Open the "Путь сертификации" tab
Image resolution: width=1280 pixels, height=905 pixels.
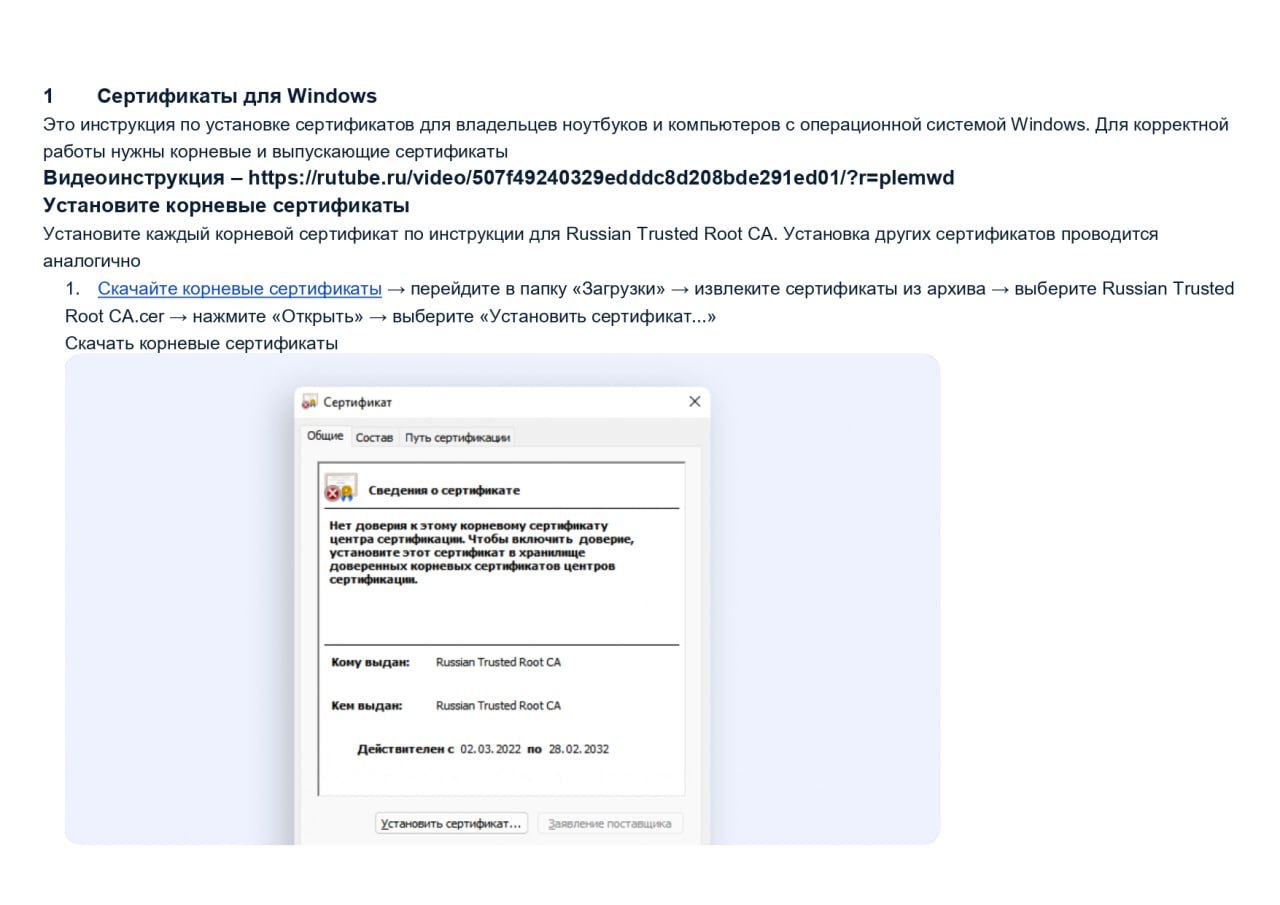coord(458,438)
